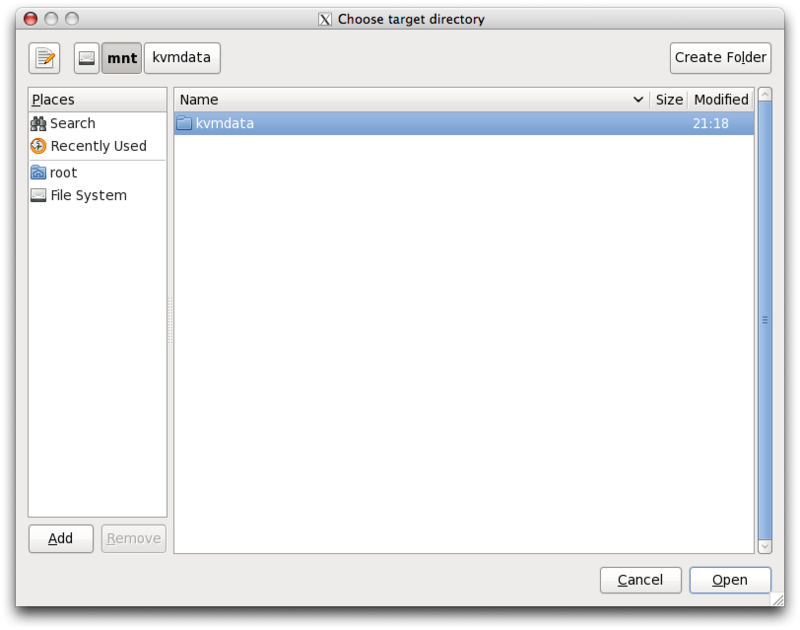Click the X11 icon in the title bar
The image size is (800, 630).
[324, 19]
